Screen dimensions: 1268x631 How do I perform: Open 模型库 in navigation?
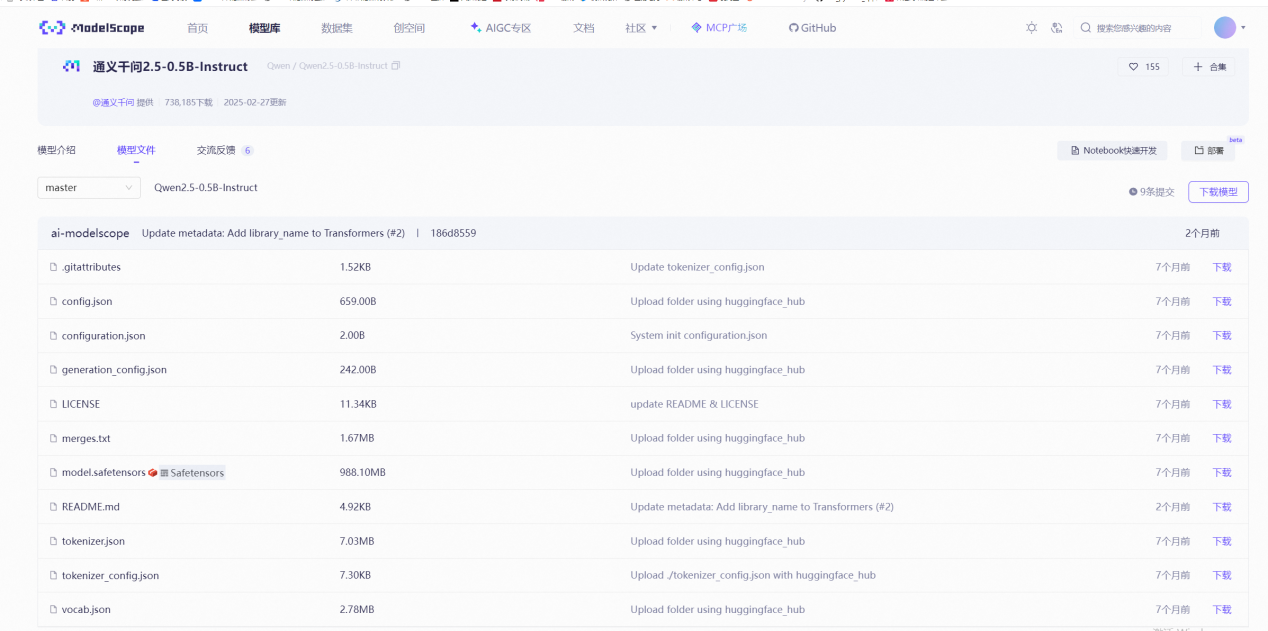point(264,28)
